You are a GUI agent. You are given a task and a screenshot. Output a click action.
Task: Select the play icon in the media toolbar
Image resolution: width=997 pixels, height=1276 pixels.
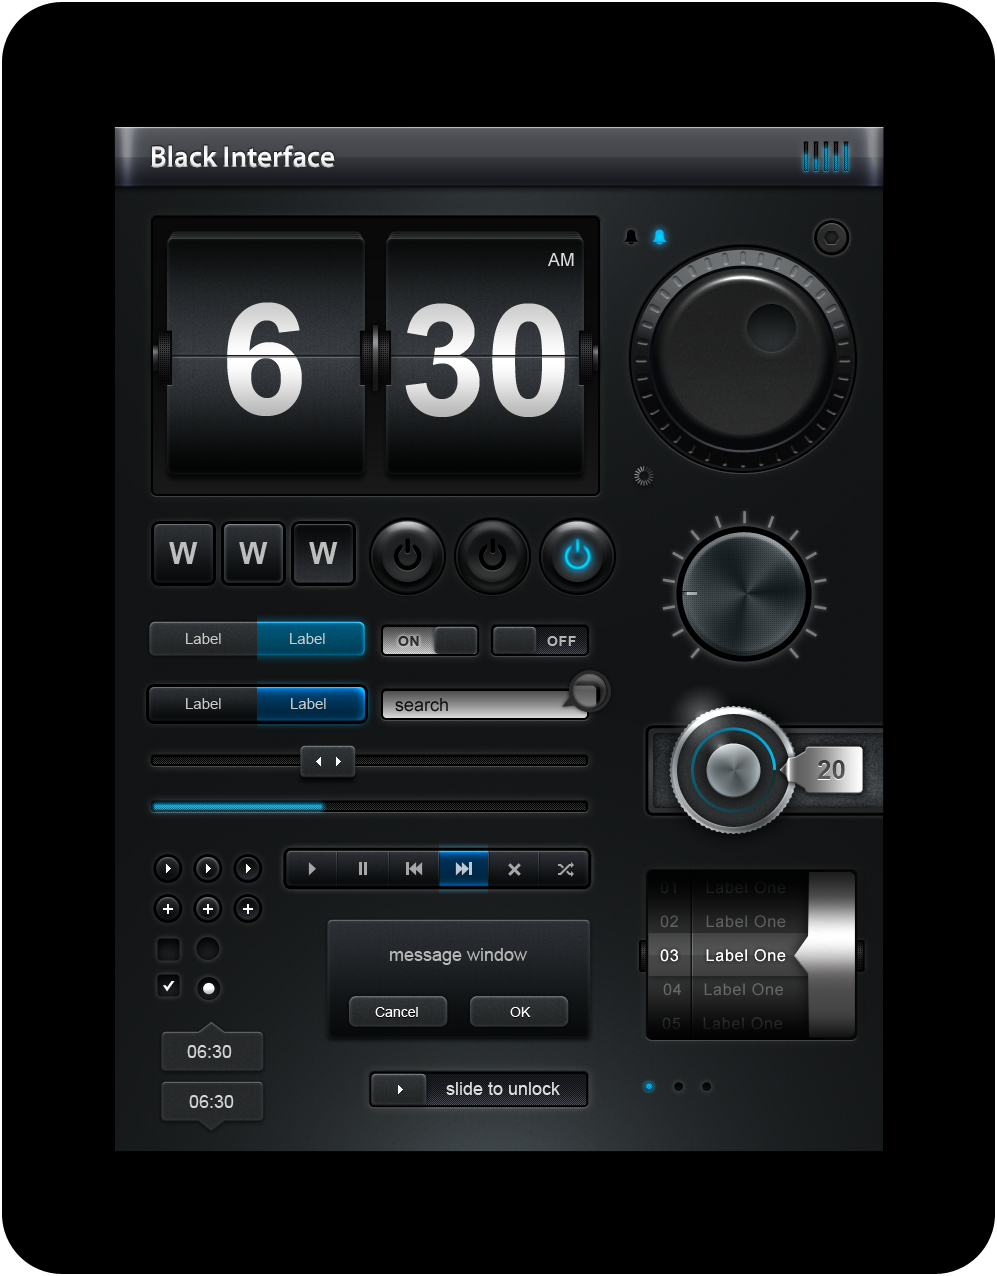click(311, 869)
